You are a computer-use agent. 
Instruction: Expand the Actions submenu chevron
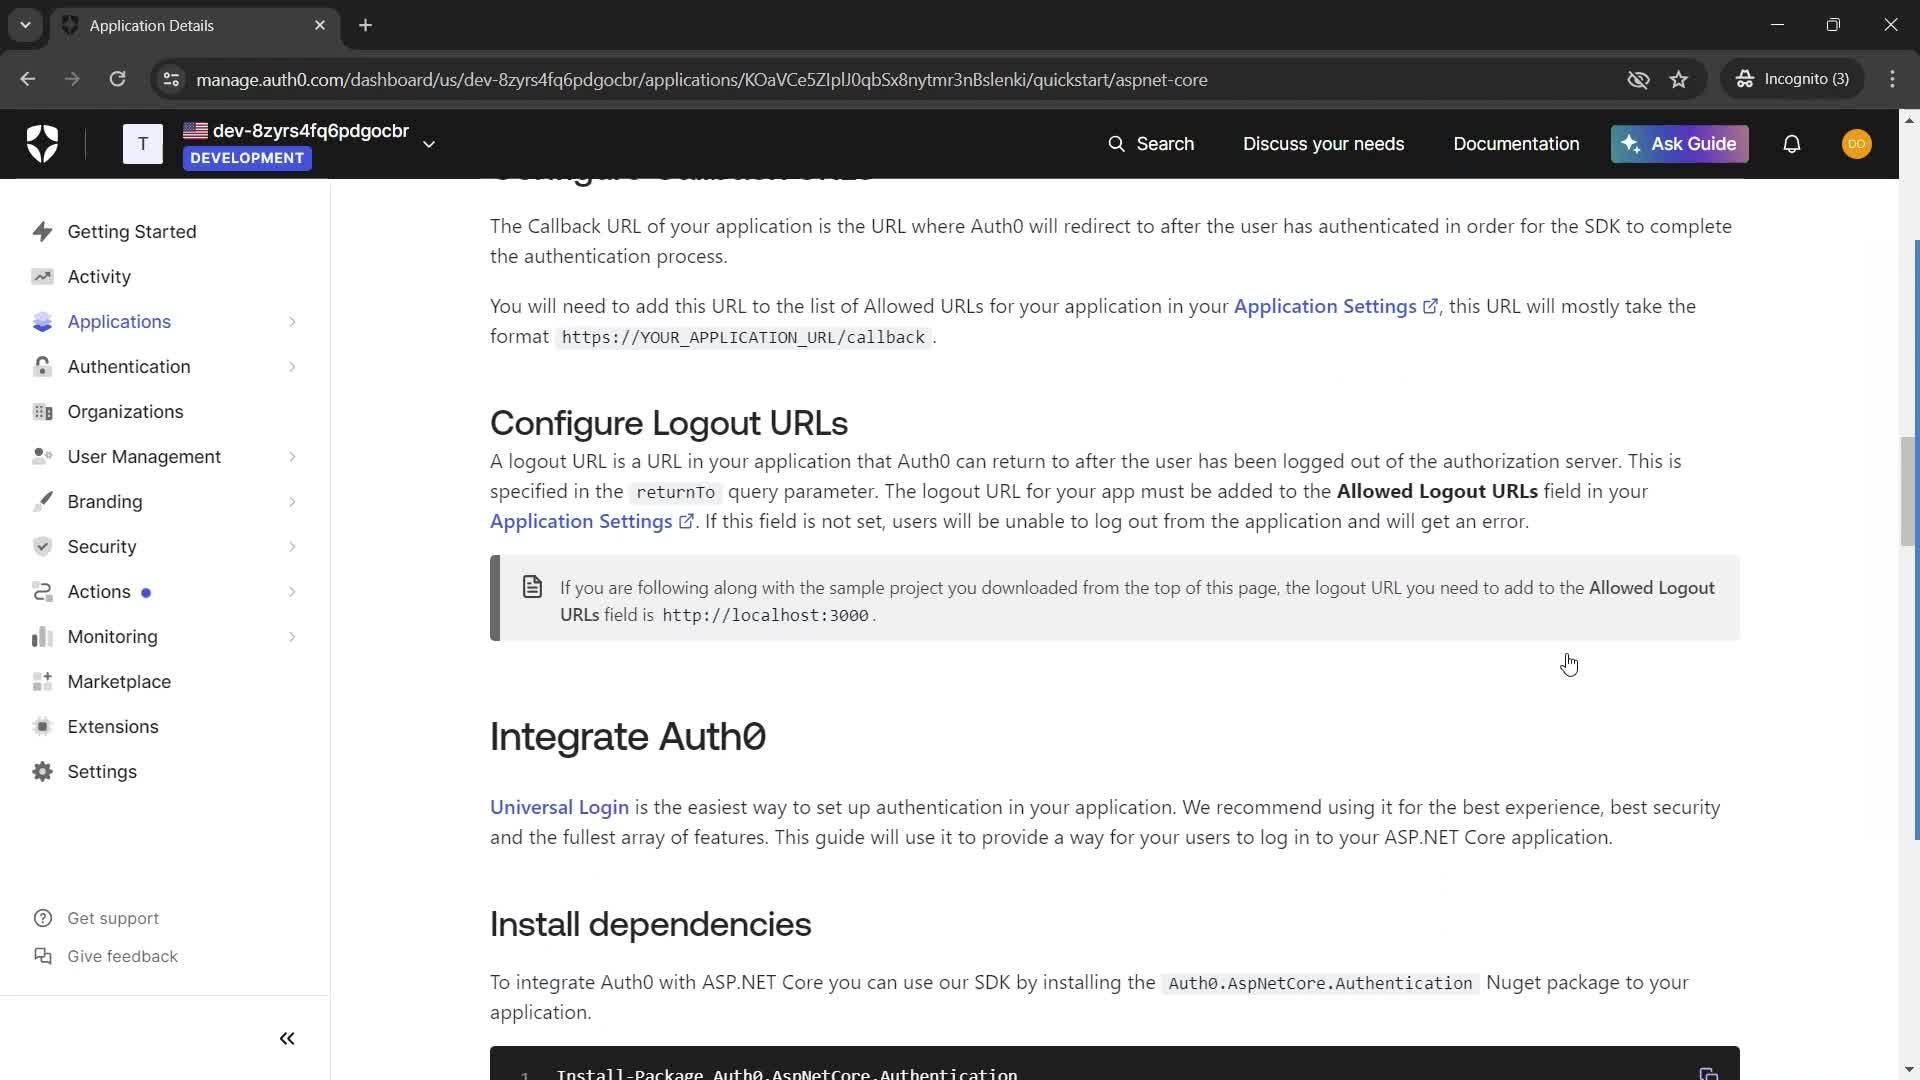coord(292,592)
